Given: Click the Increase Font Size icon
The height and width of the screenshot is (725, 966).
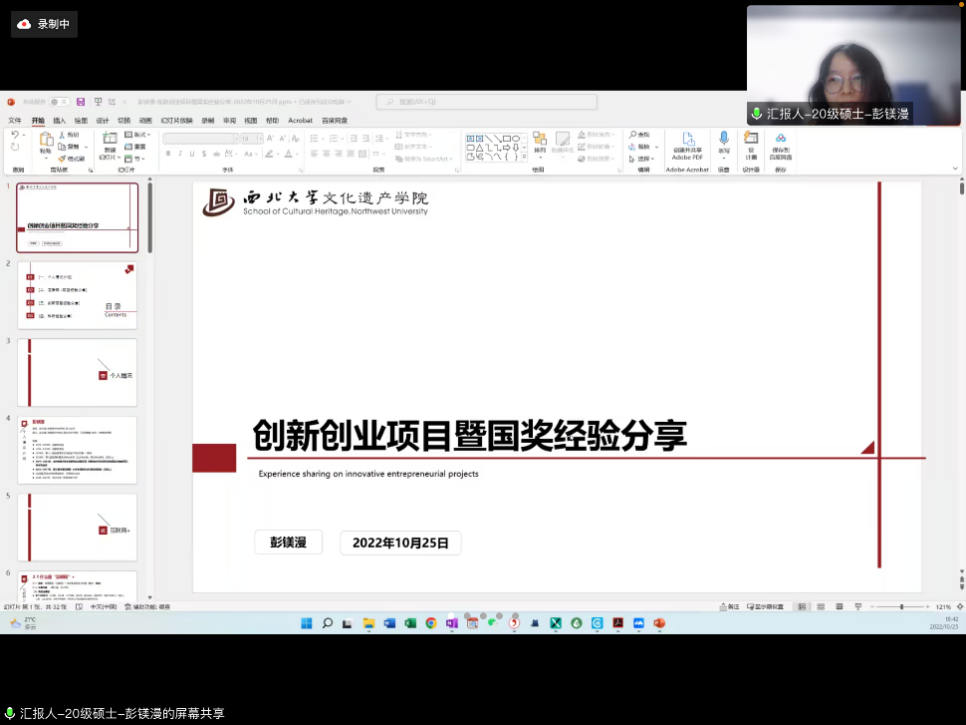Looking at the screenshot, I should coord(270,138).
